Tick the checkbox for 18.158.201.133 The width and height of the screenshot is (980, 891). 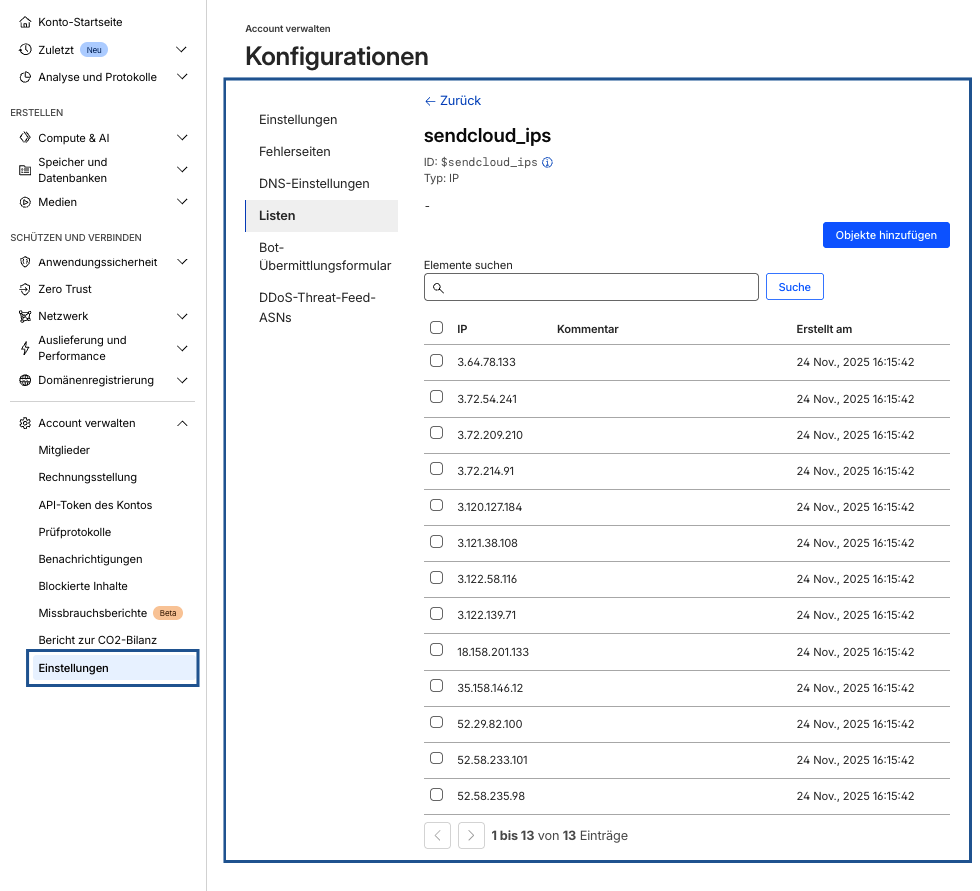[x=436, y=650]
